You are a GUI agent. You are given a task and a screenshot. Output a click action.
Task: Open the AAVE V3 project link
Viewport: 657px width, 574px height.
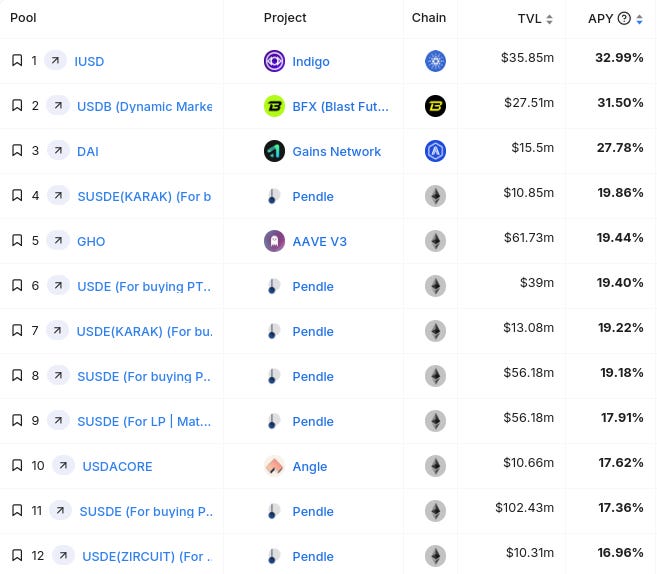320,241
